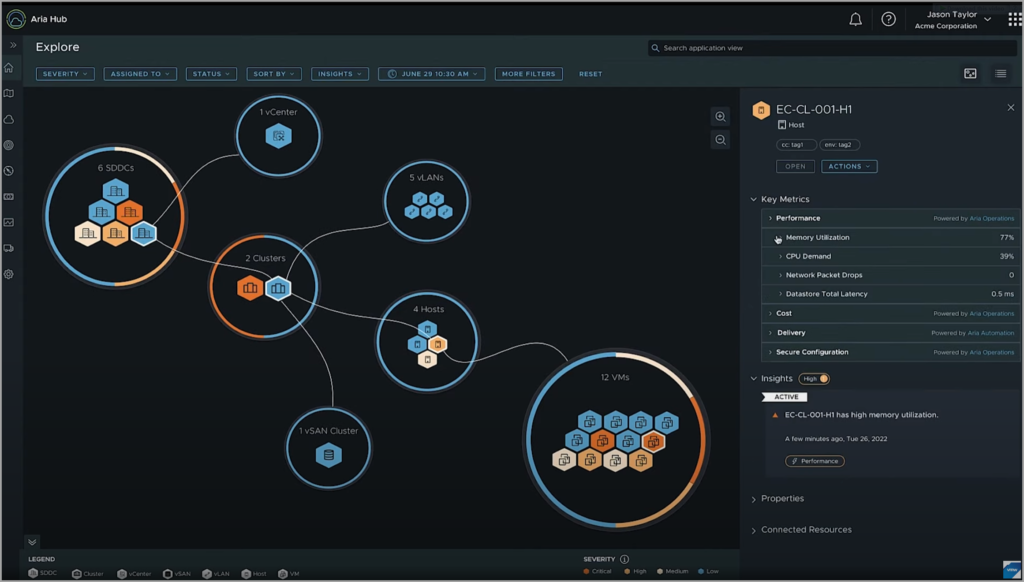Image resolution: width=1024 pixels, height=582 pixels.
Task: Expand the collapsed left navigation with the arrows
Action: (x=12, y=43)
